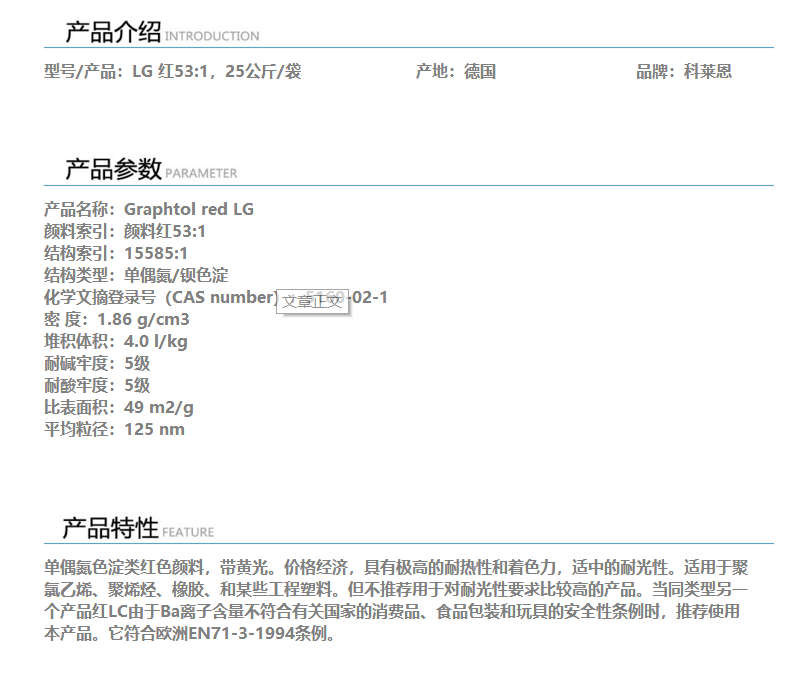
Task: Click the 文章正文 tooltip box
Action: [312, 300]
